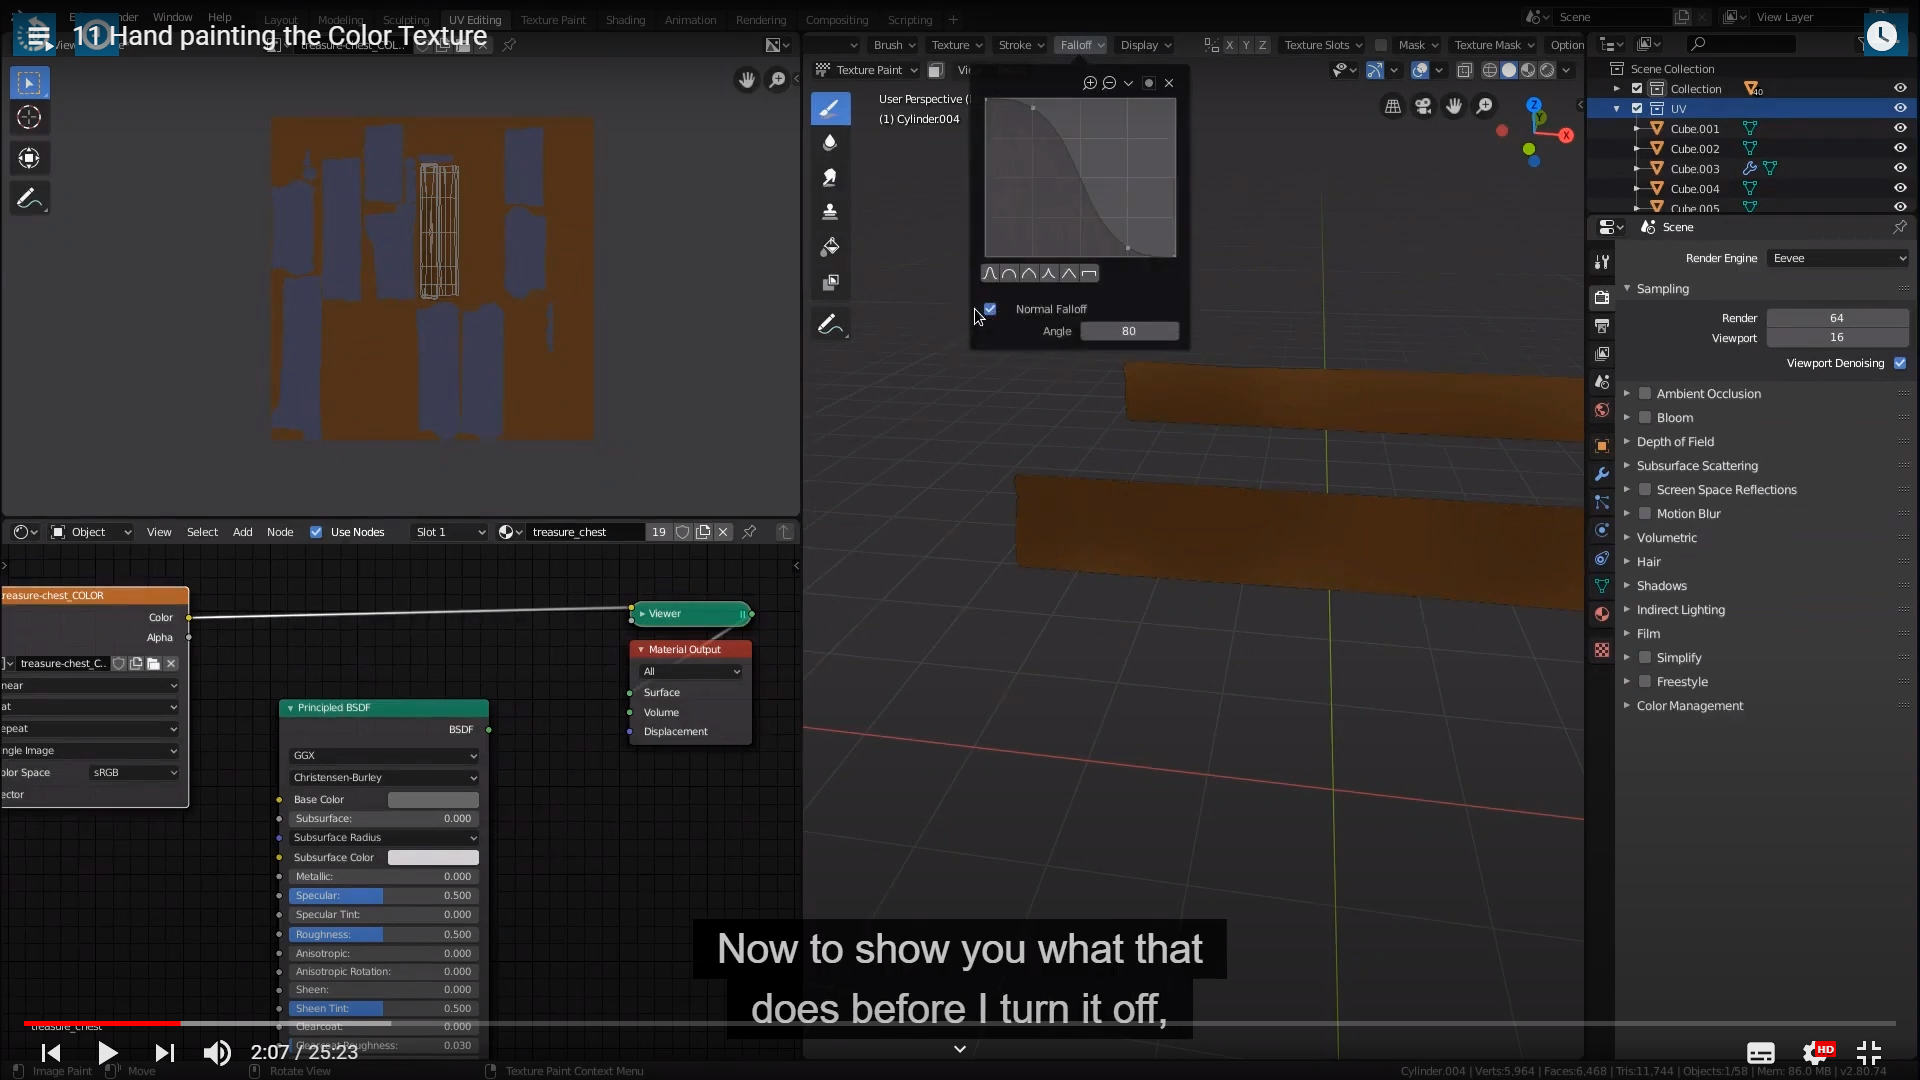The height and width of the screenshot is (1080, 1920).
Task: Open the Texture Slots popover
Action: coord(1323,45)
